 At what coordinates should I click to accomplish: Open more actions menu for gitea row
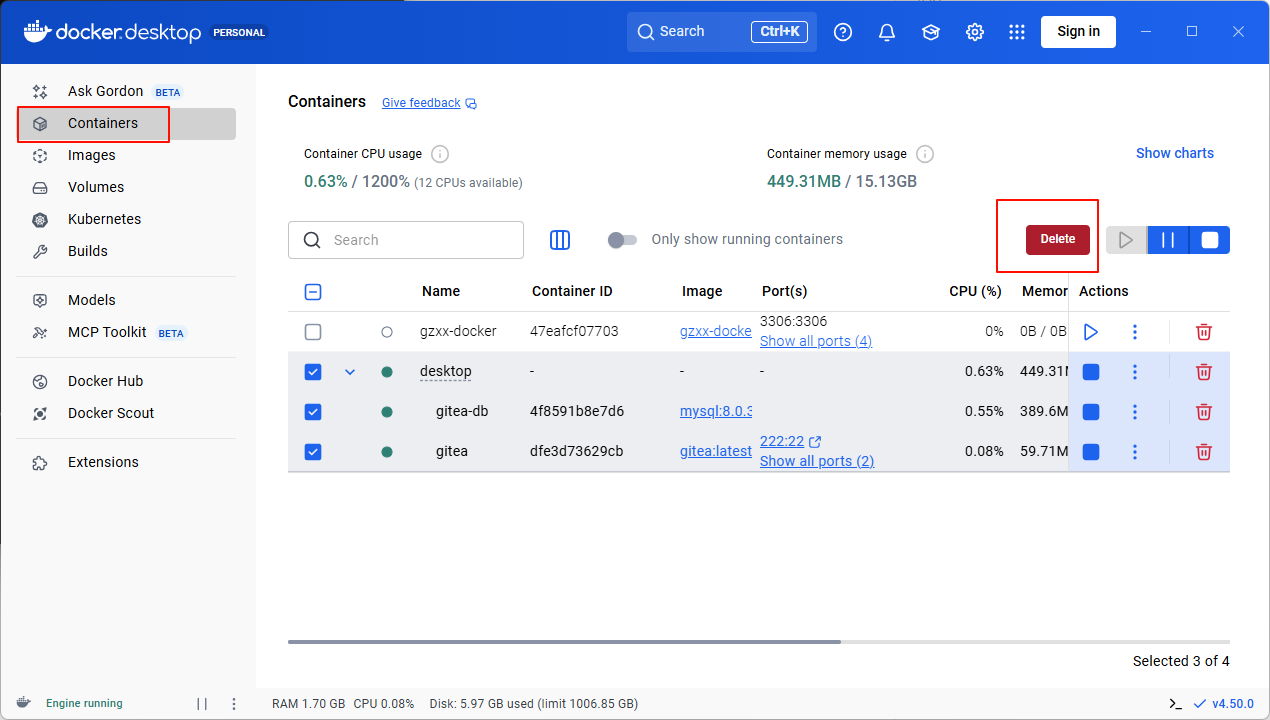click(x=1135, y=451)
